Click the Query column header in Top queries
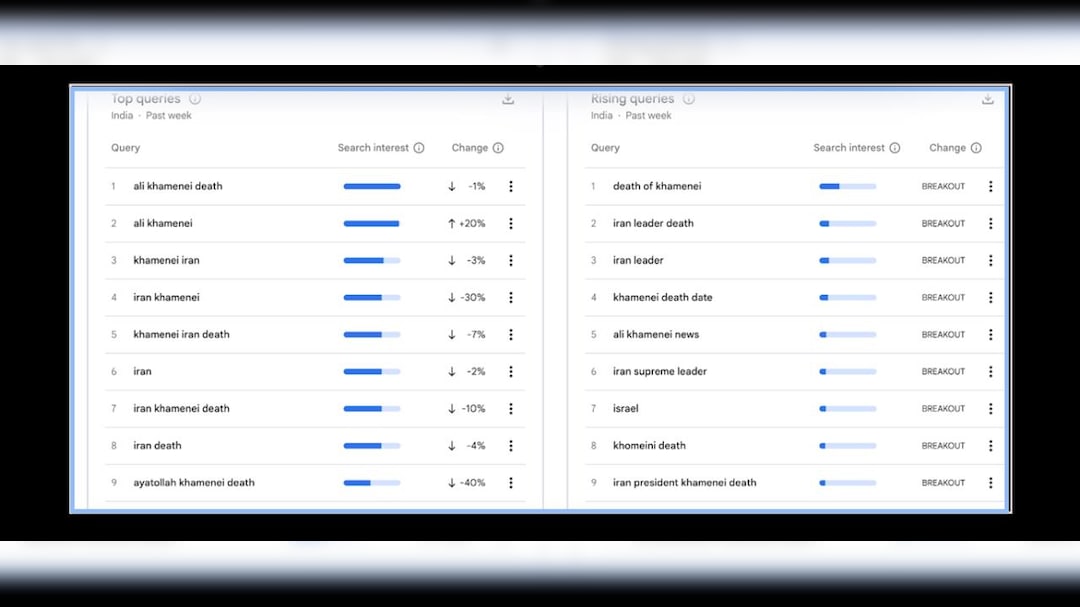Viewport: 1080px width, 607px height. [x=126, y=148]
